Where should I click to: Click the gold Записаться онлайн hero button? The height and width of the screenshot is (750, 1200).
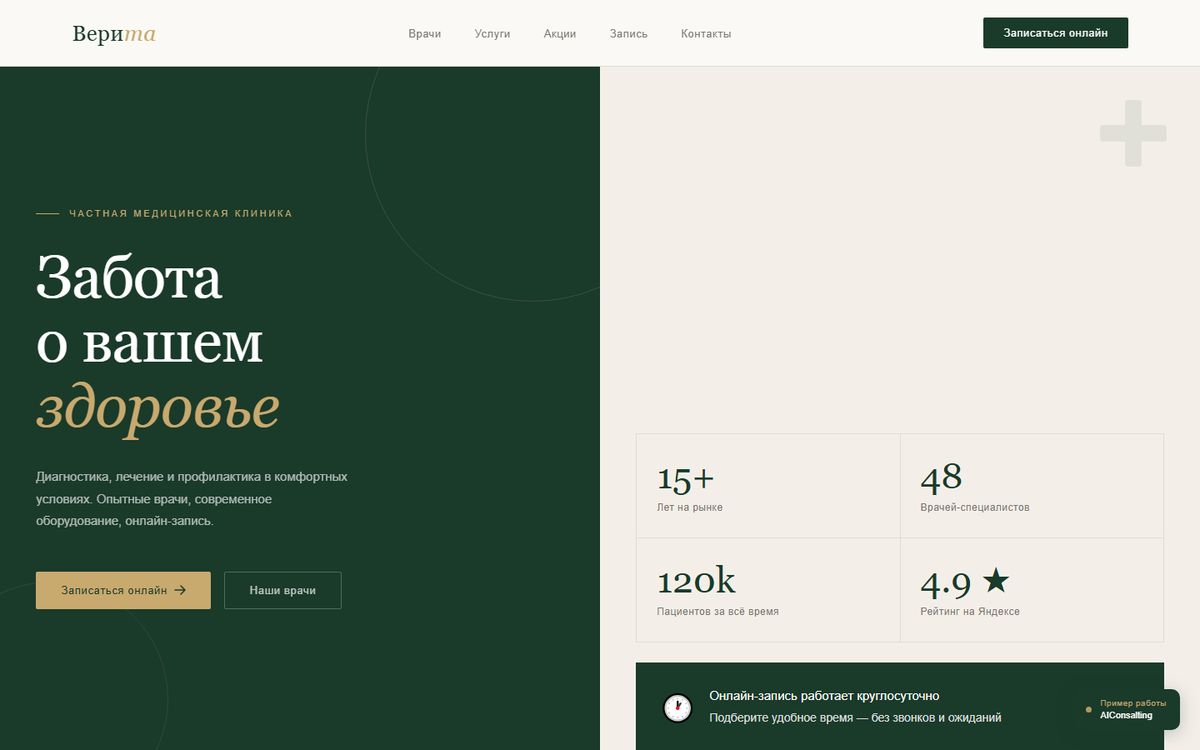tap(123, 590)
